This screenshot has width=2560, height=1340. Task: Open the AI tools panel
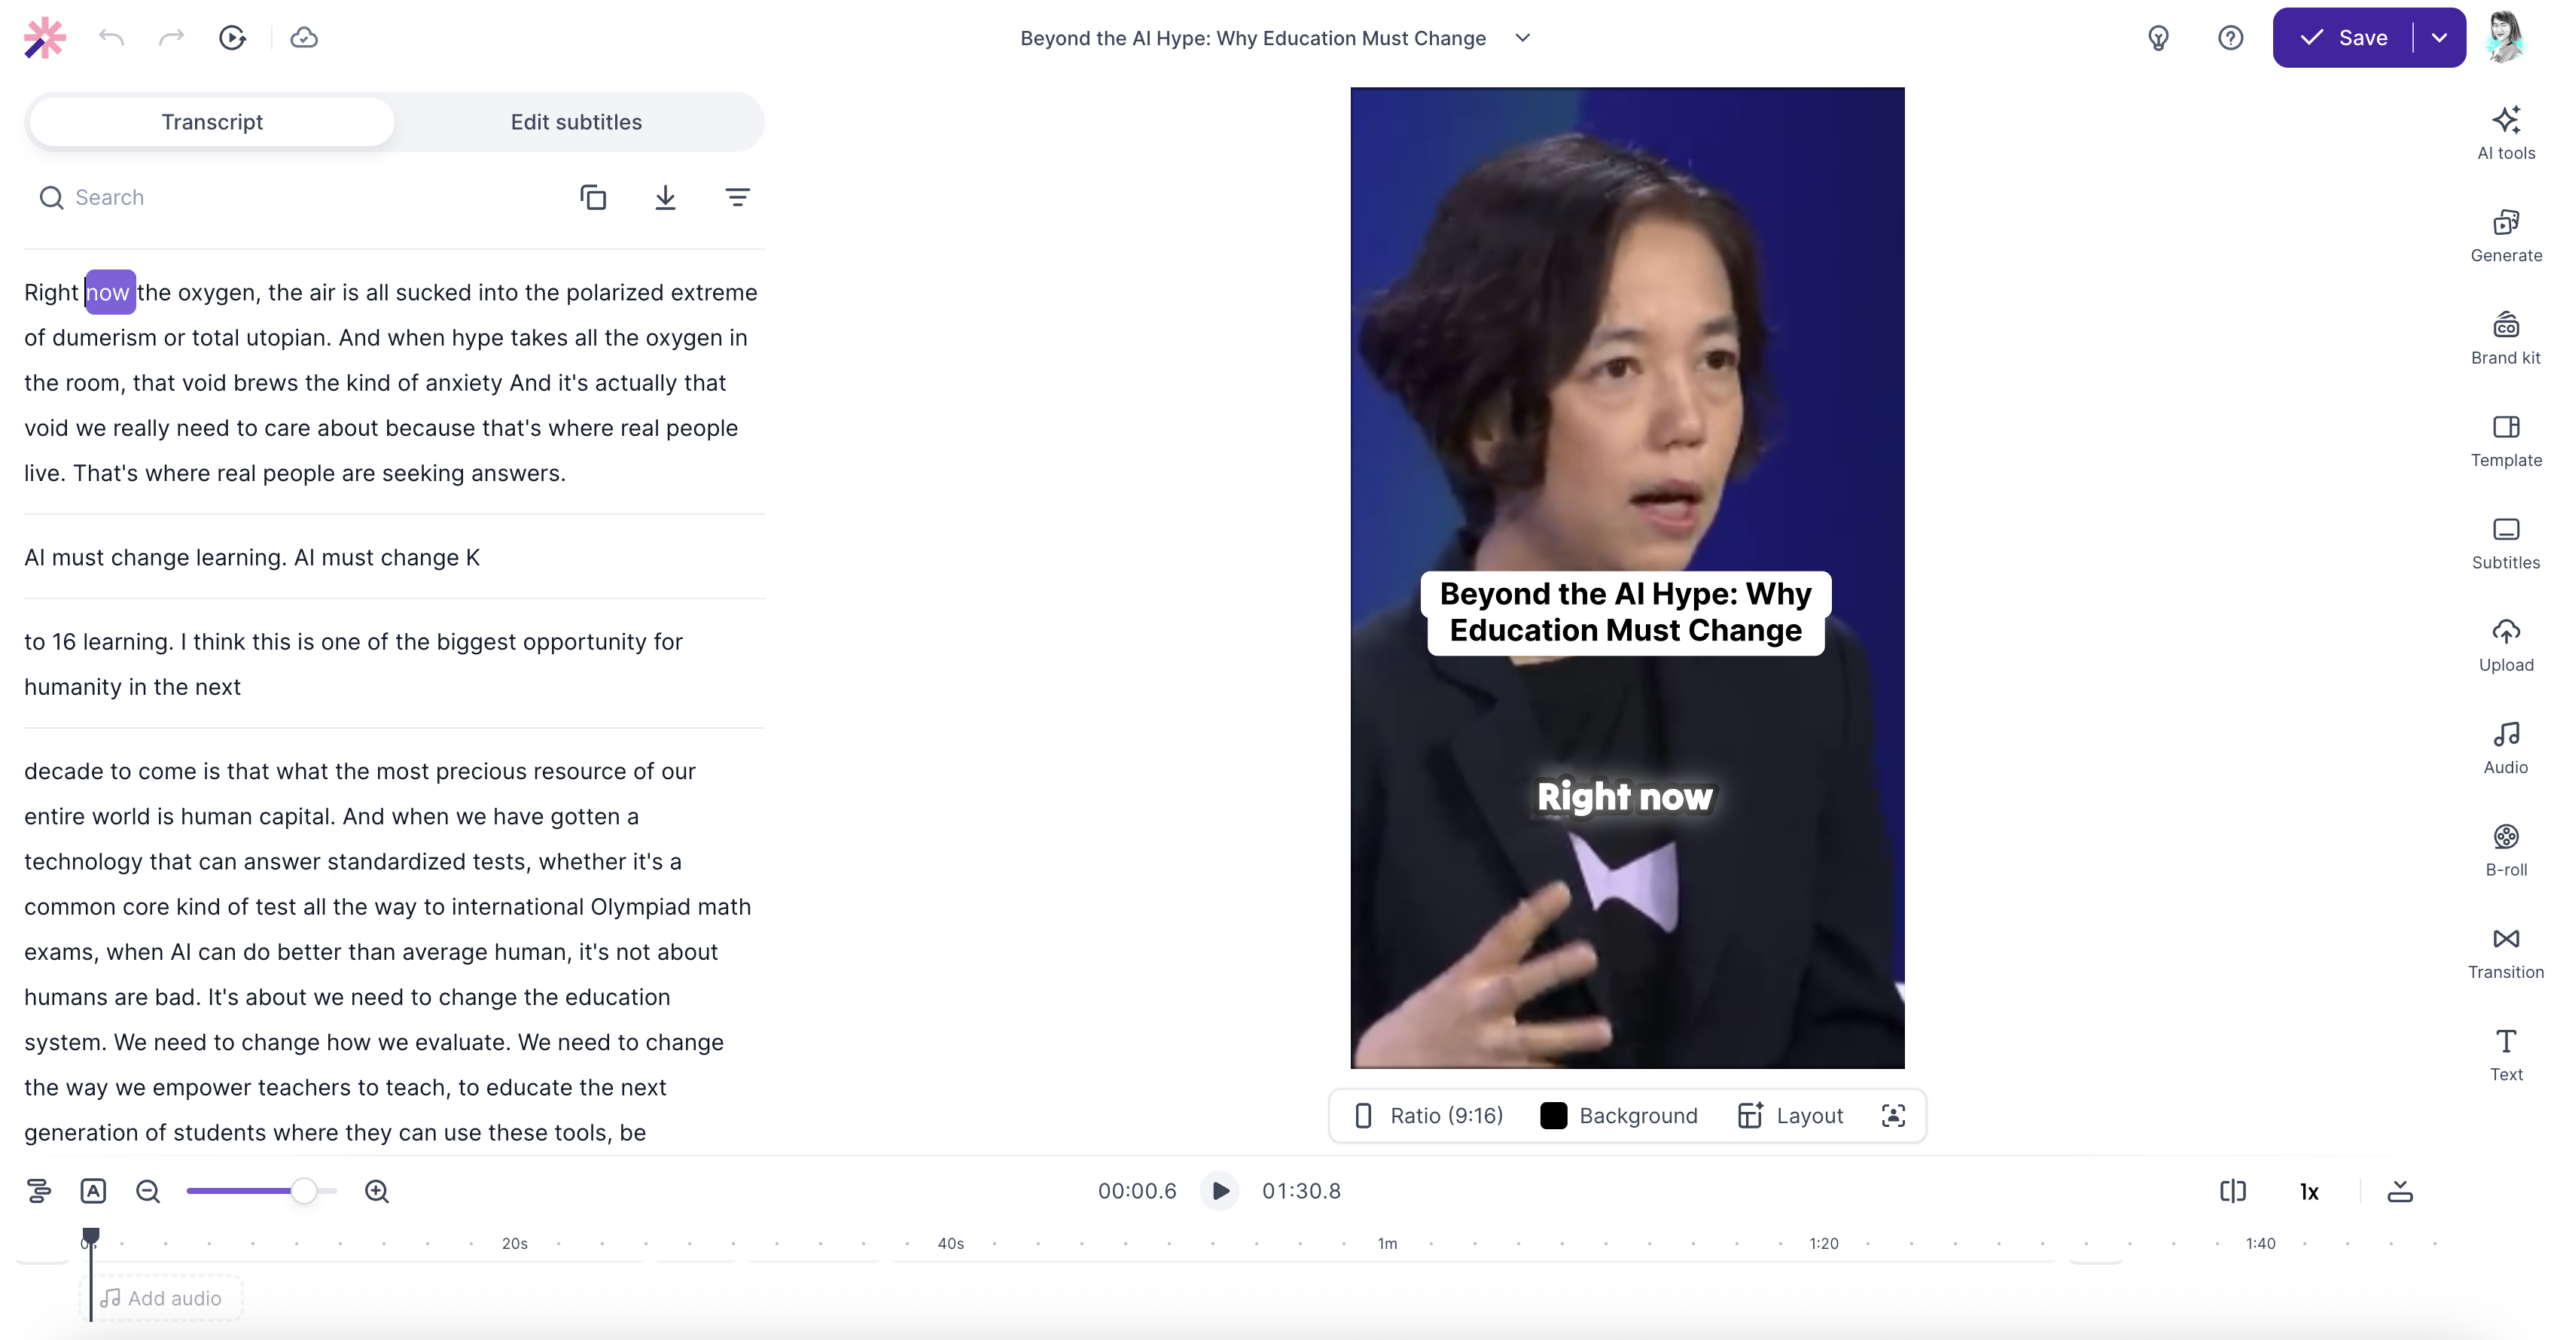[x=2505, y=133]
